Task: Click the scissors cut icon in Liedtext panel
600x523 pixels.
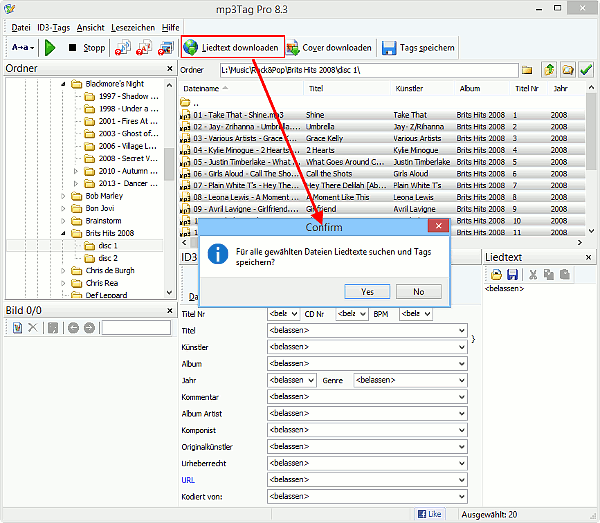Action: (x=533, y=274)
